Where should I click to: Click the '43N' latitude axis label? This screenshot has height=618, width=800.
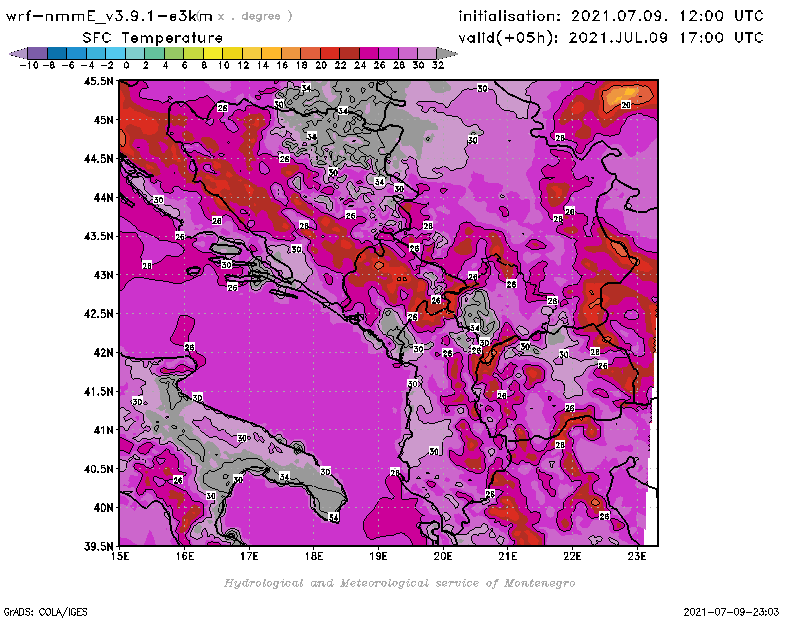click(103, 275)
